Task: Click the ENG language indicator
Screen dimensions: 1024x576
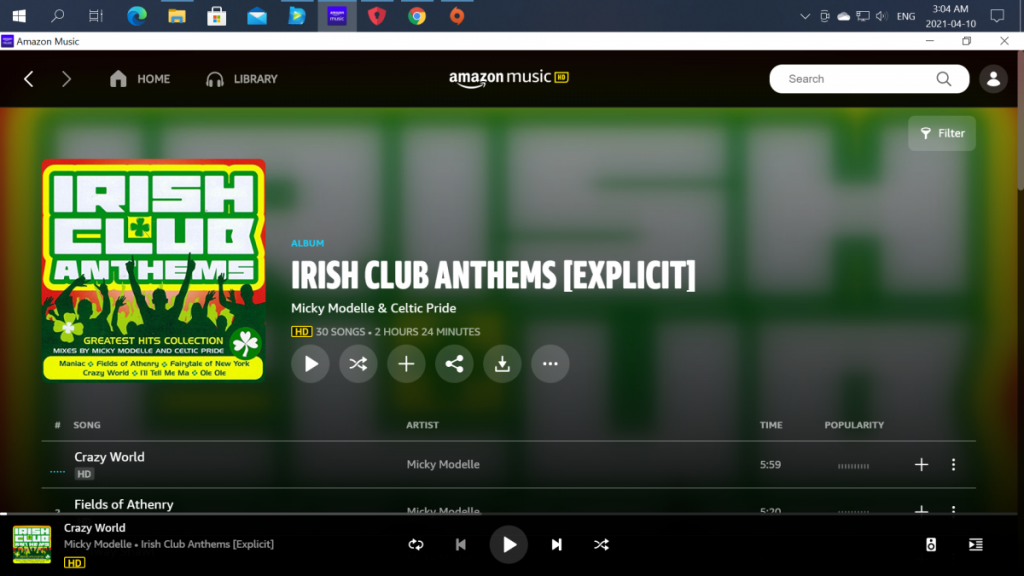Action: coord(906,16)
